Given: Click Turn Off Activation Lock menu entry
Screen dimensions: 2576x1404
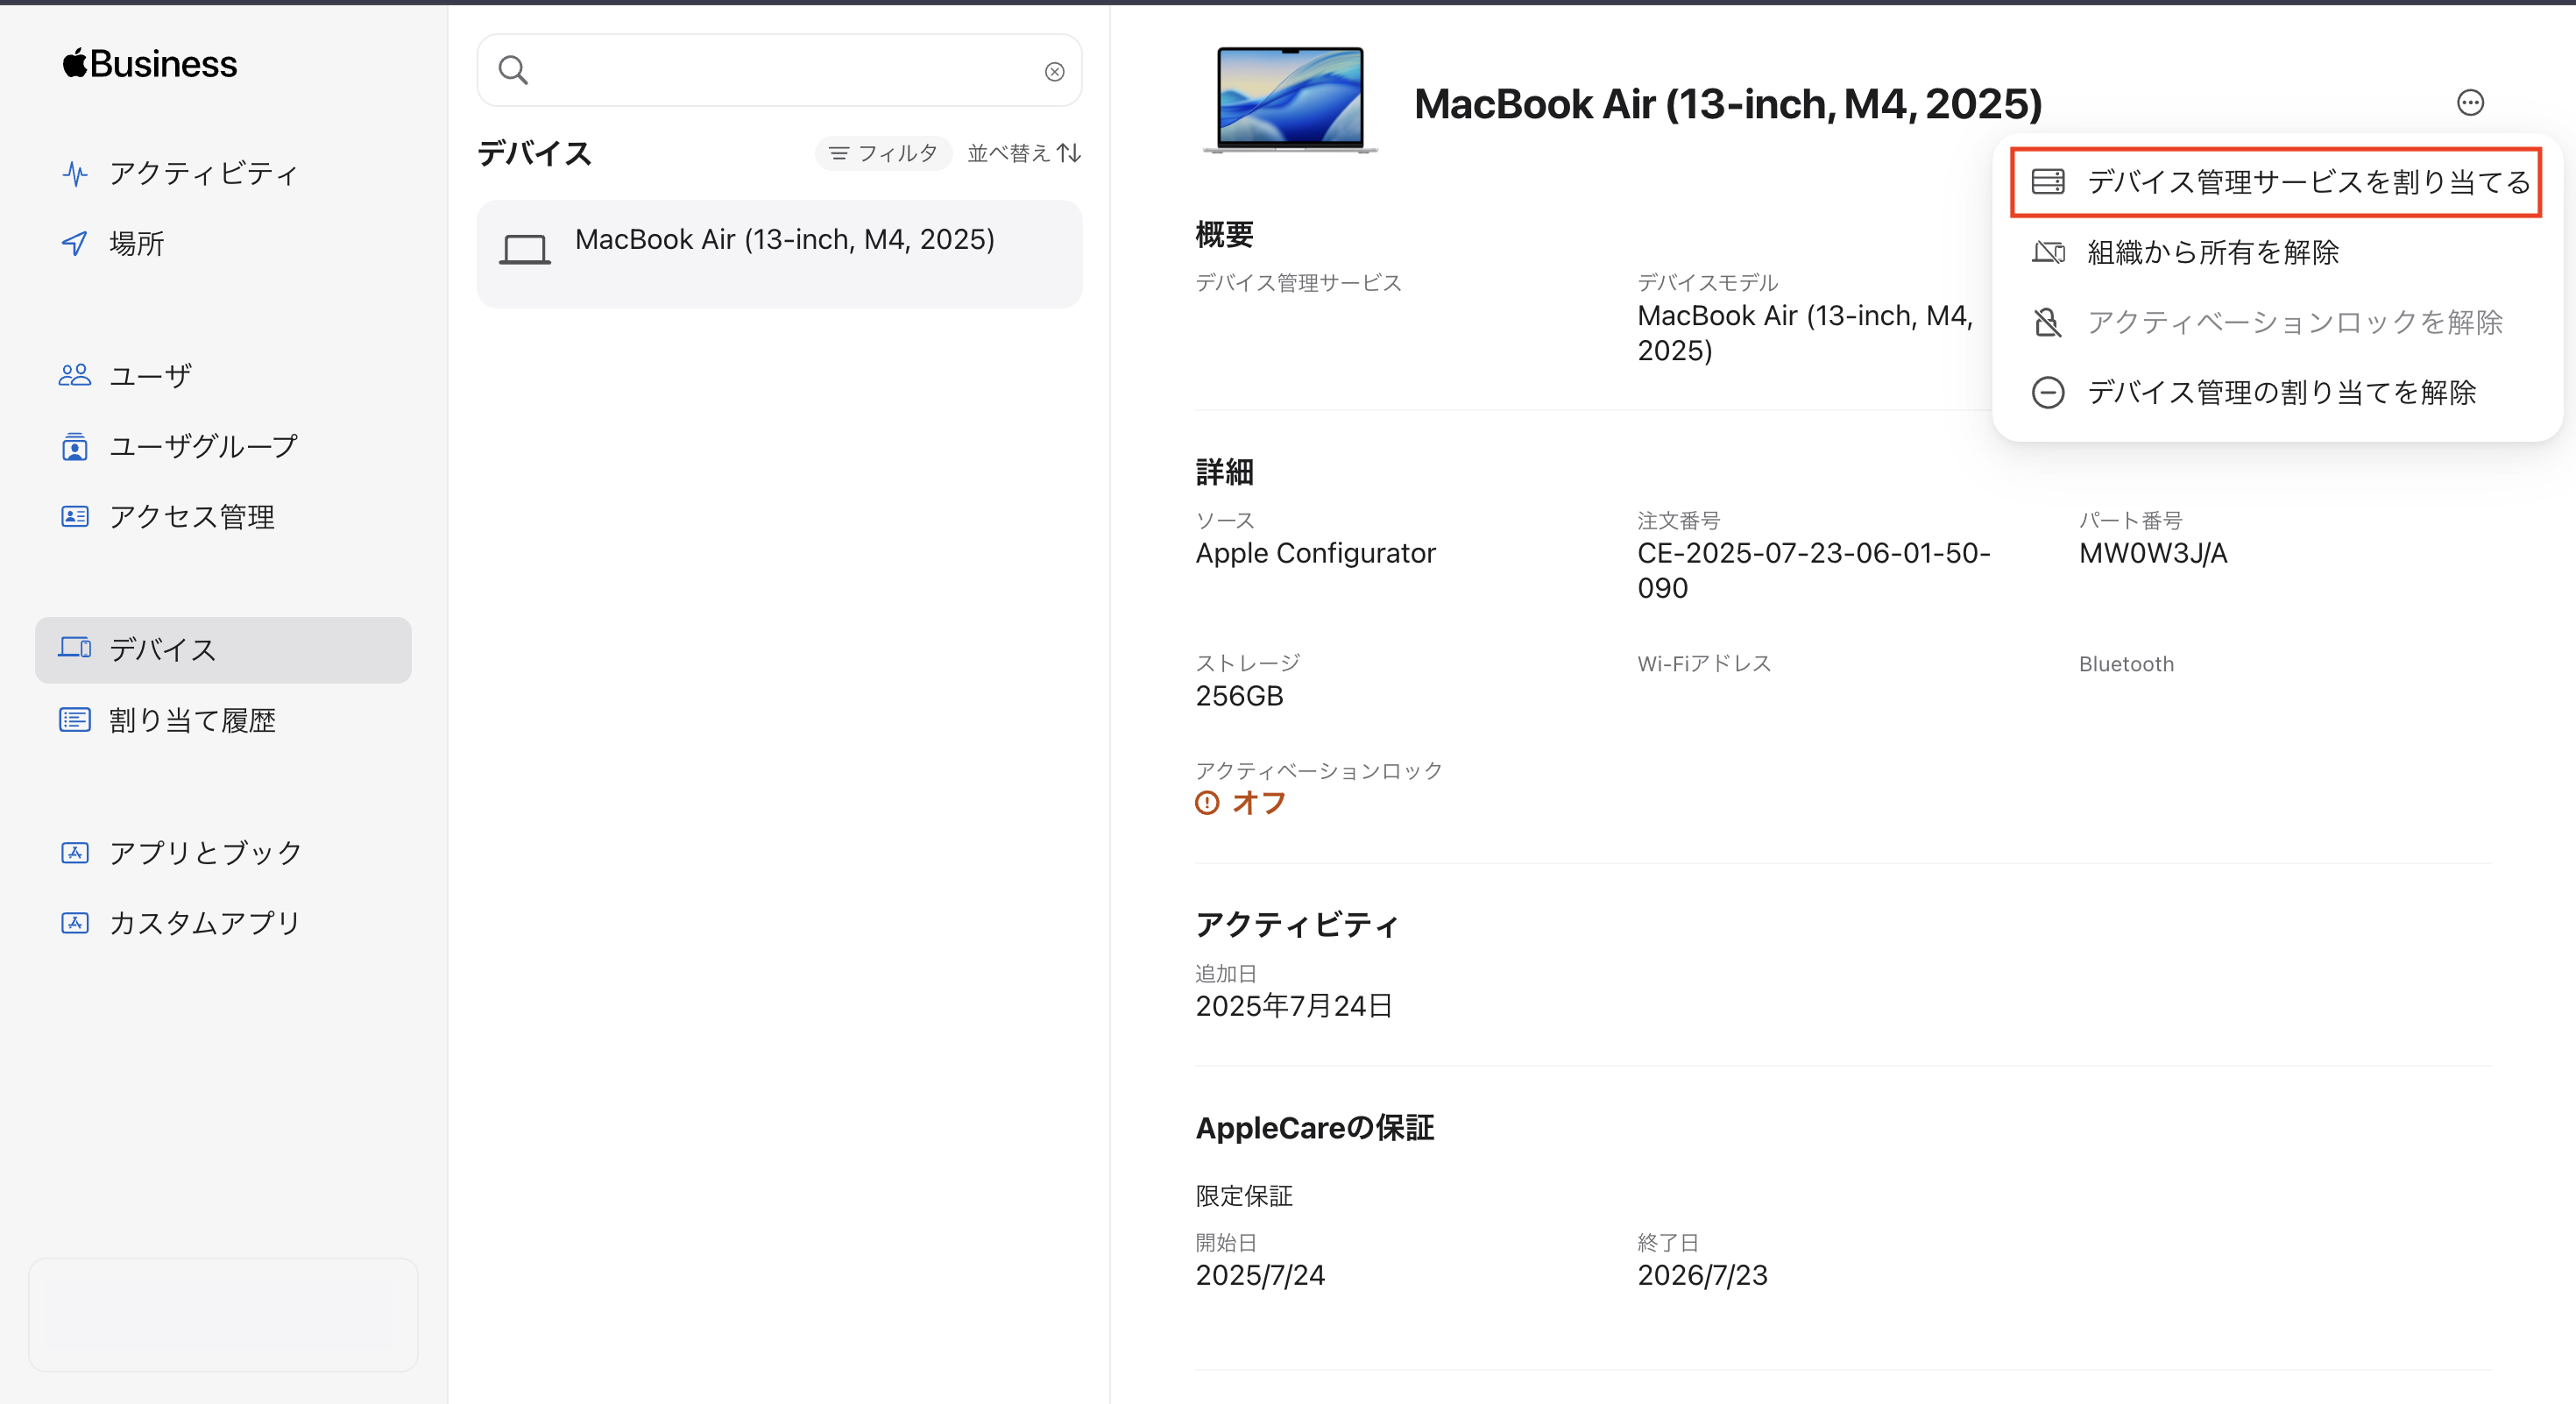Looking at the screenshot, I should point(2294,322).
